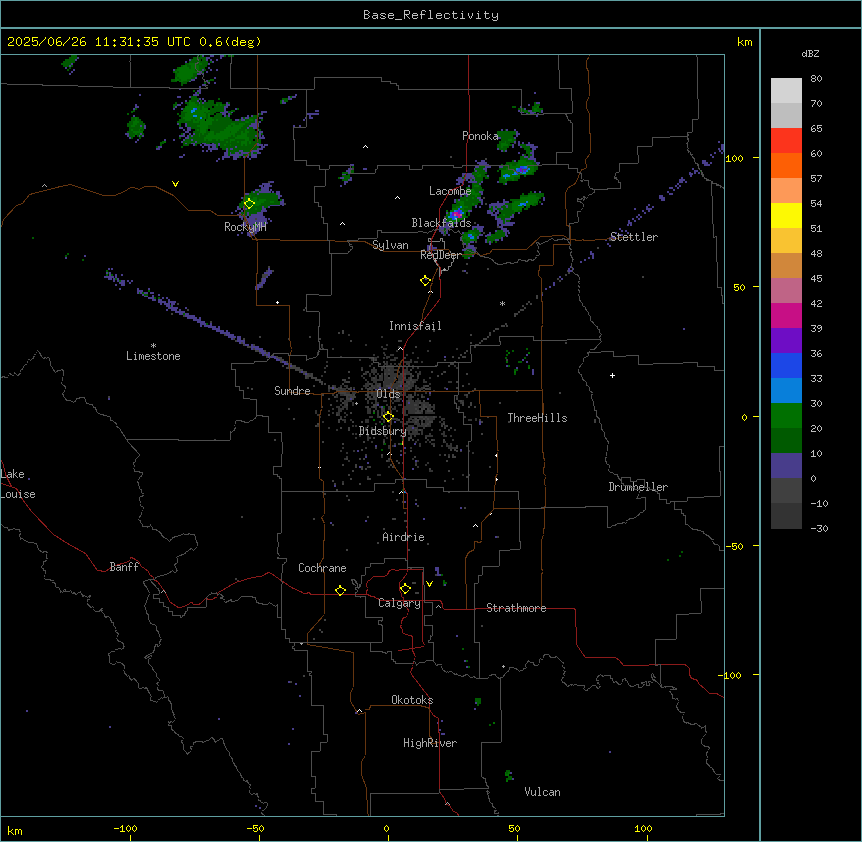The width and height of the screenshot is (862, 842).
Task: Click the Ponoka city label
Action: [x=480, y=136]
